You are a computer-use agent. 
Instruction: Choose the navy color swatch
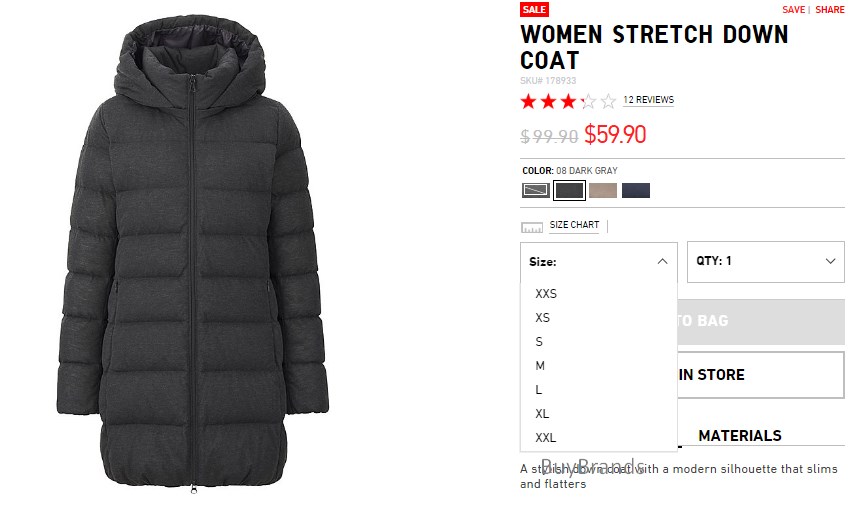pyautogui.click(x=636, y=191)
